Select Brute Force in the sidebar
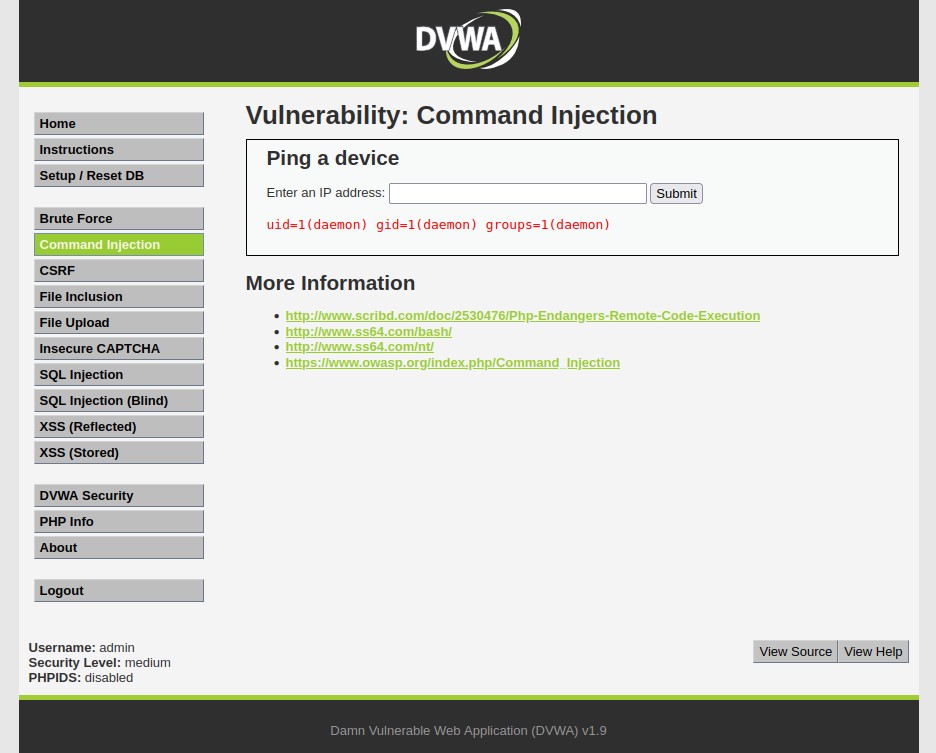Screen dimensions: 936x753 point(119,219)
